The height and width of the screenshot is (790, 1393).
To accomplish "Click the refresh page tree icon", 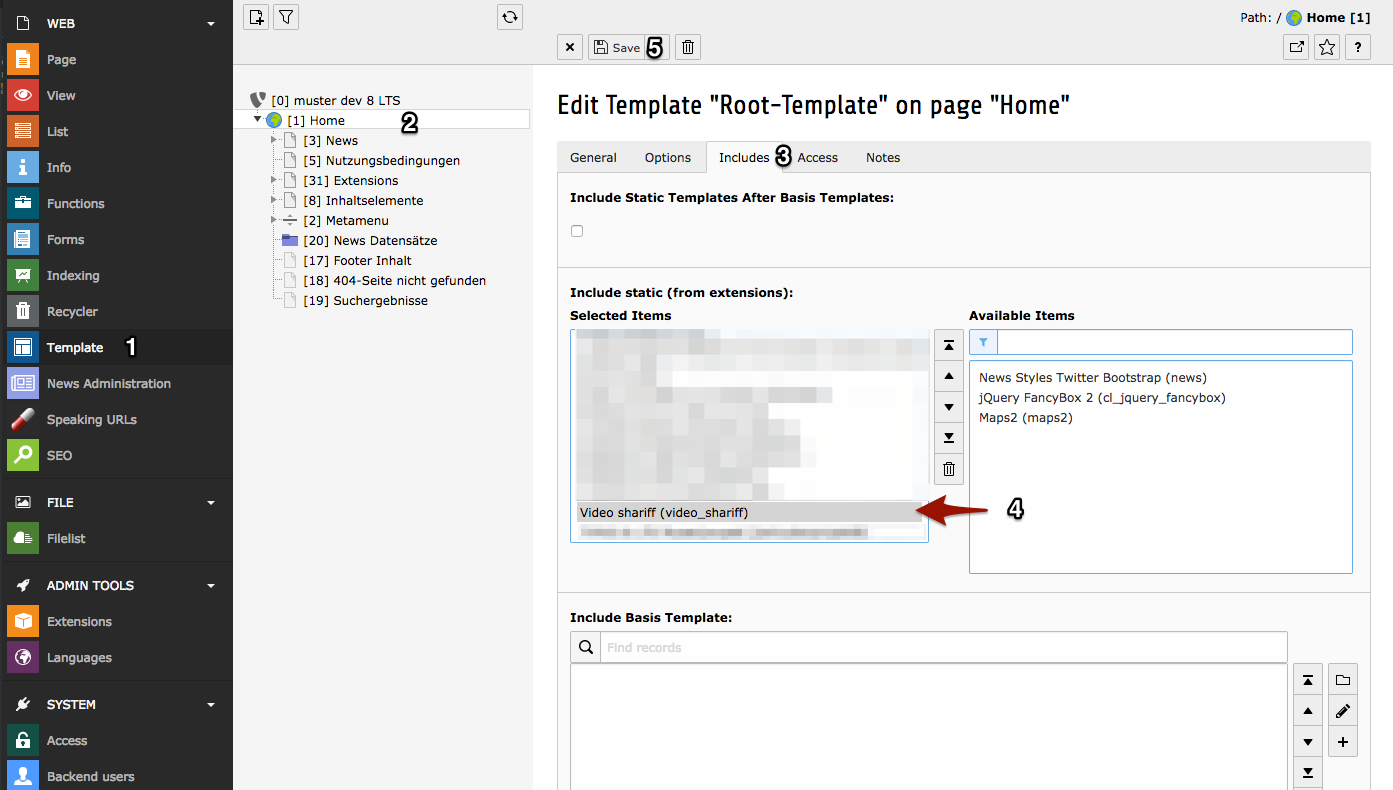I will tap(510, 17).
